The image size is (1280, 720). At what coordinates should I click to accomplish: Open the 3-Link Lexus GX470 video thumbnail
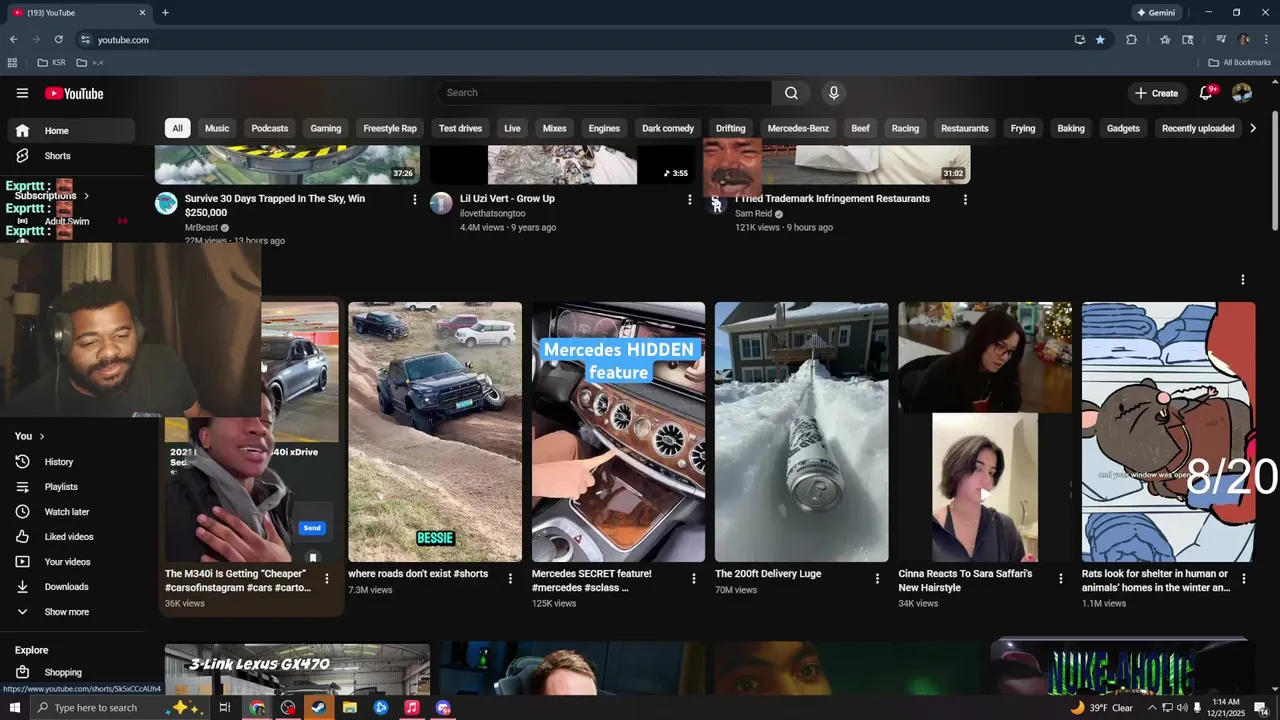[297, 669]
